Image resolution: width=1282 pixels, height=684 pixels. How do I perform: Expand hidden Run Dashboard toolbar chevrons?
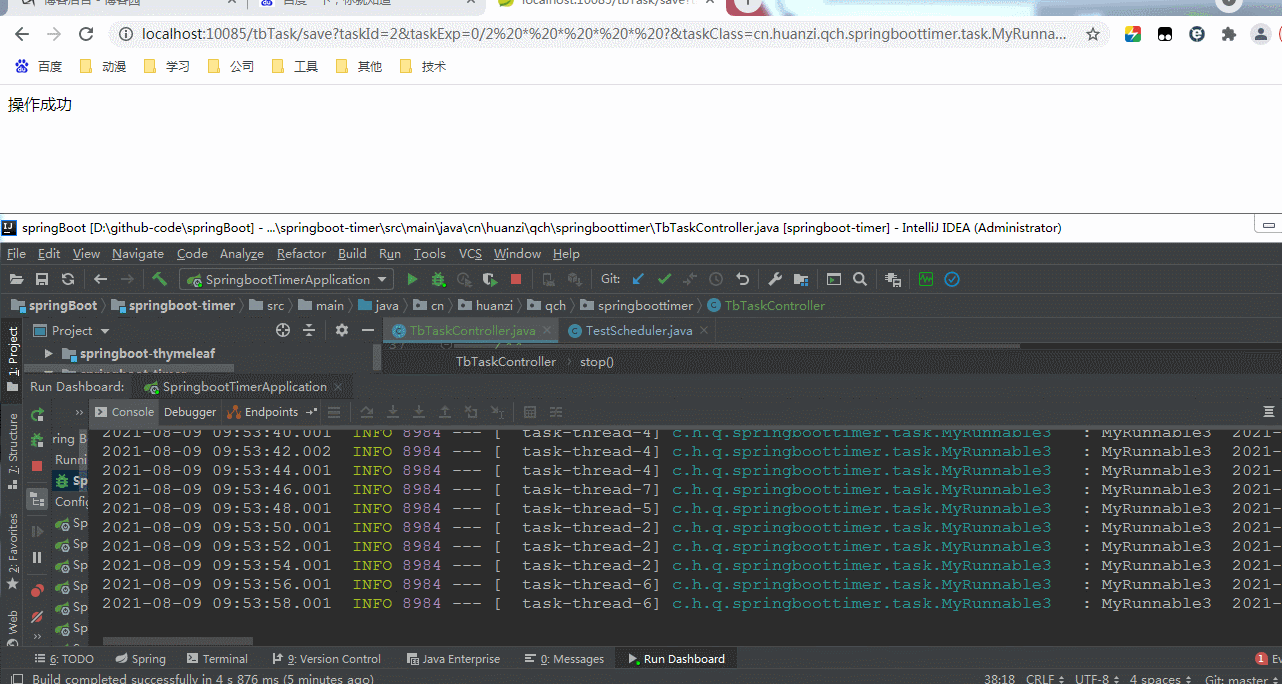tap(79, 412)
